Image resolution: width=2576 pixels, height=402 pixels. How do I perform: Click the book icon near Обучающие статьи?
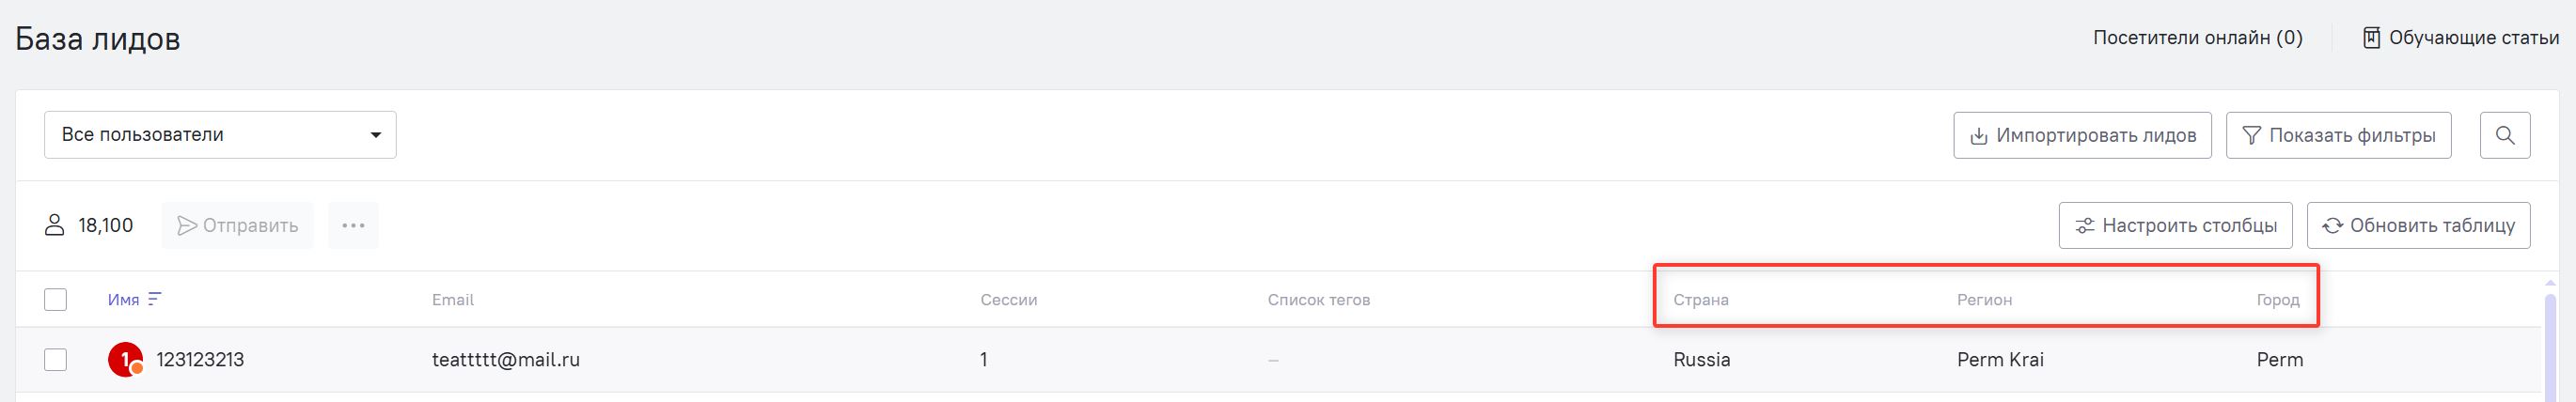click(2370, 38)
